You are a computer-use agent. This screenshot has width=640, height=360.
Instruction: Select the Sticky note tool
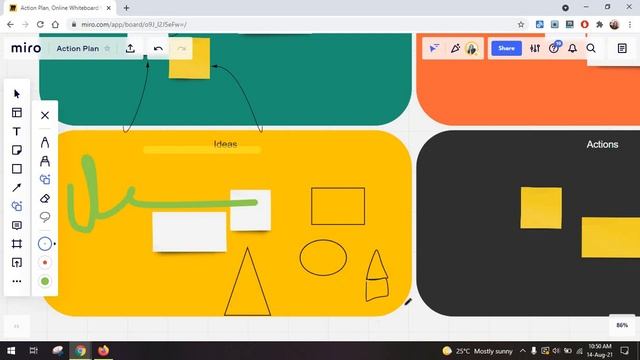click(x=17, y=150)
